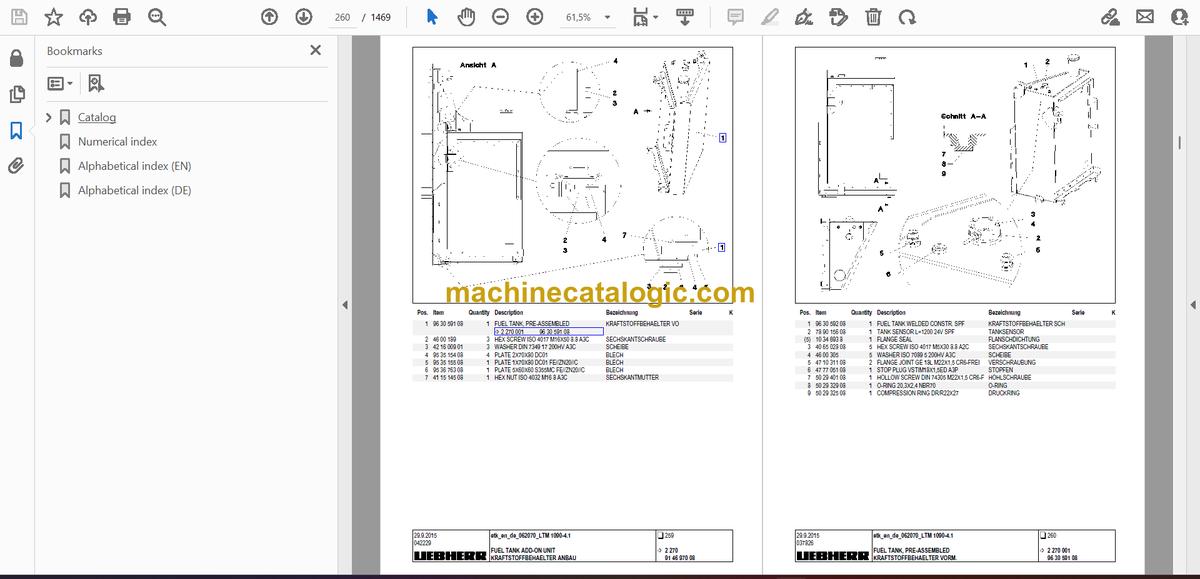Click the Print file icon
This screenshot has width=1200, height=579.
pos(122,17)
